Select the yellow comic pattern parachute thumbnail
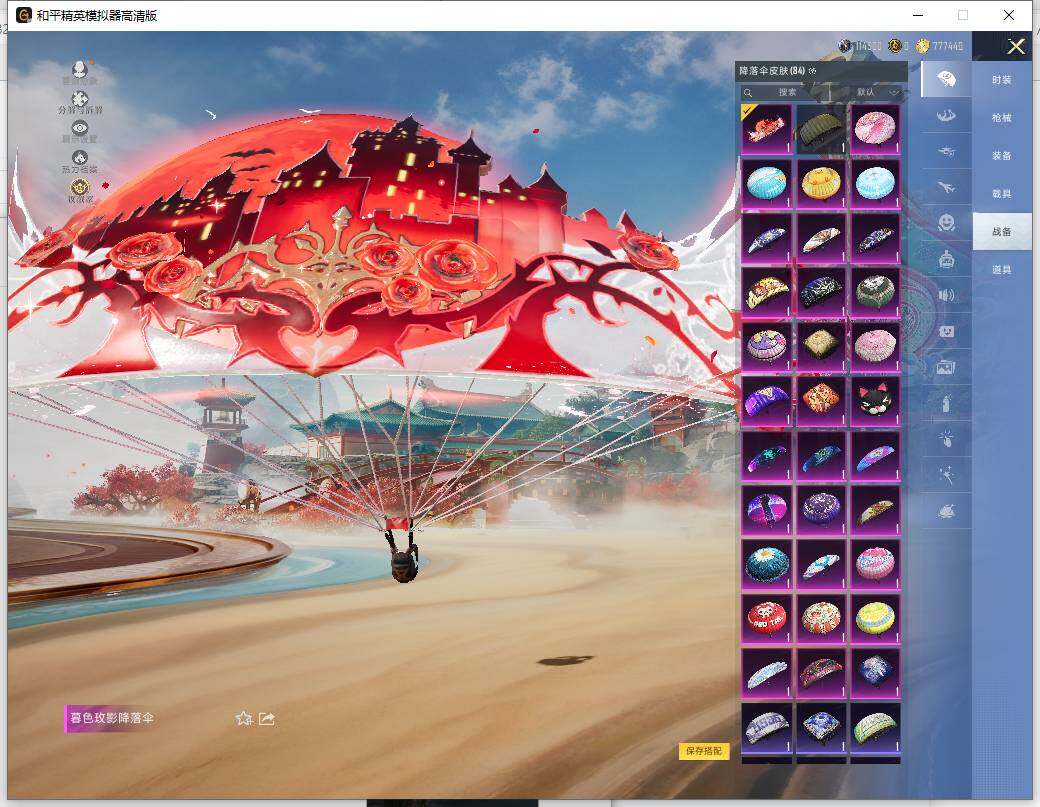Screen dimensions: 1040x807 click(x=767, y=292)
